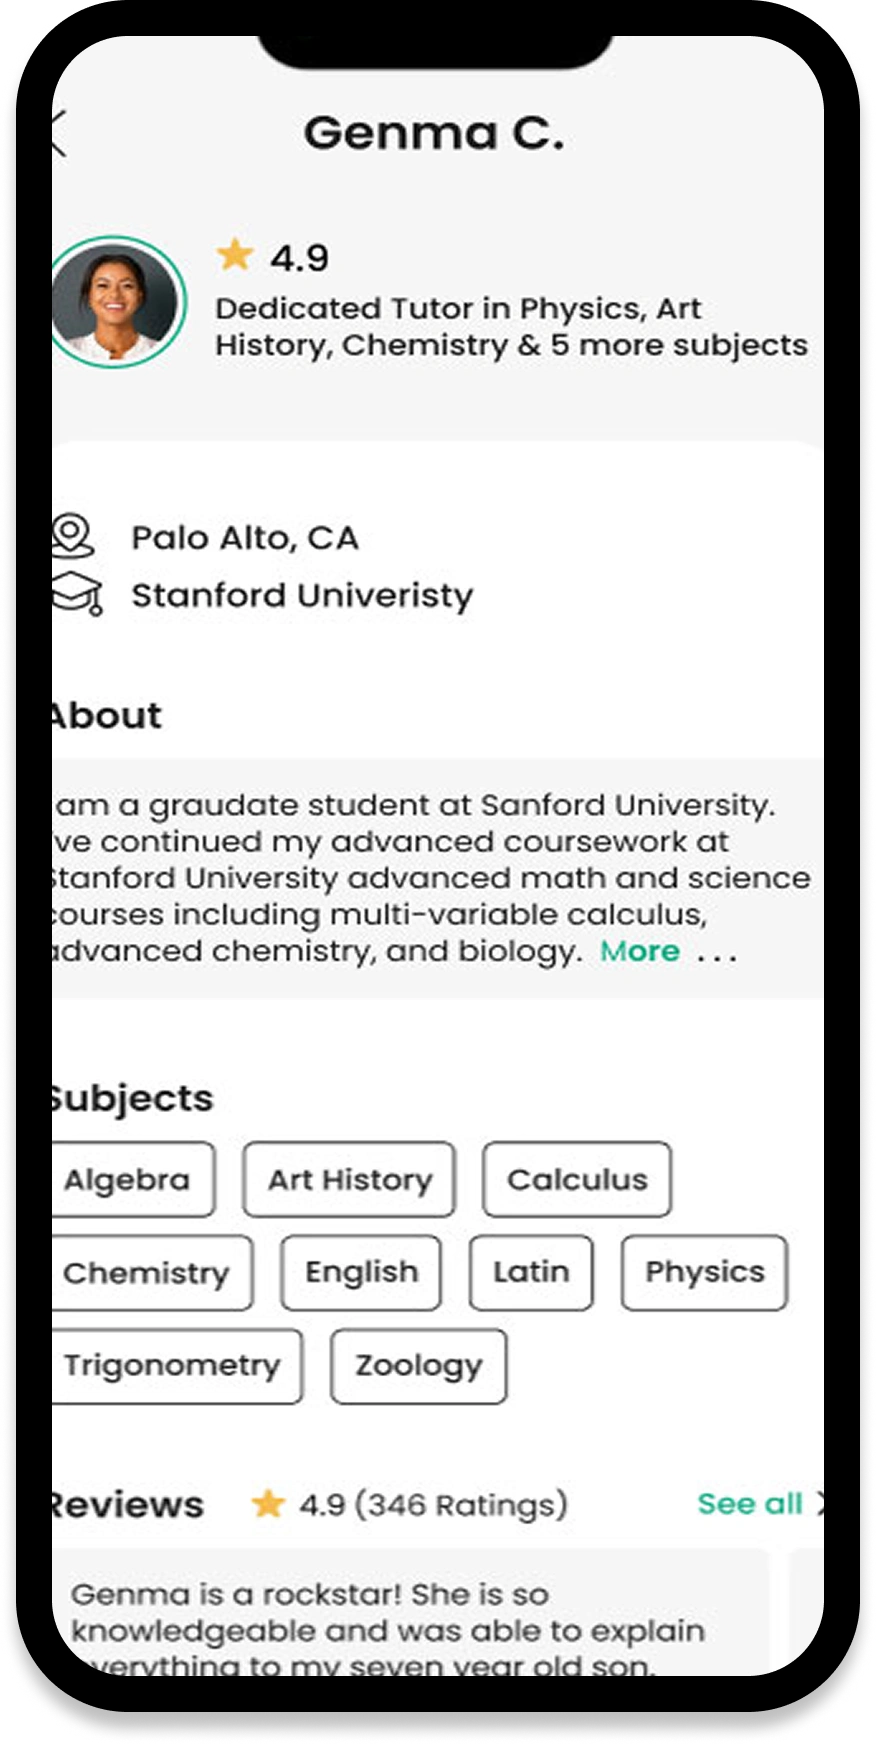
Task: Click the Stanford Univeristy school label
Action: pos(302,595)
